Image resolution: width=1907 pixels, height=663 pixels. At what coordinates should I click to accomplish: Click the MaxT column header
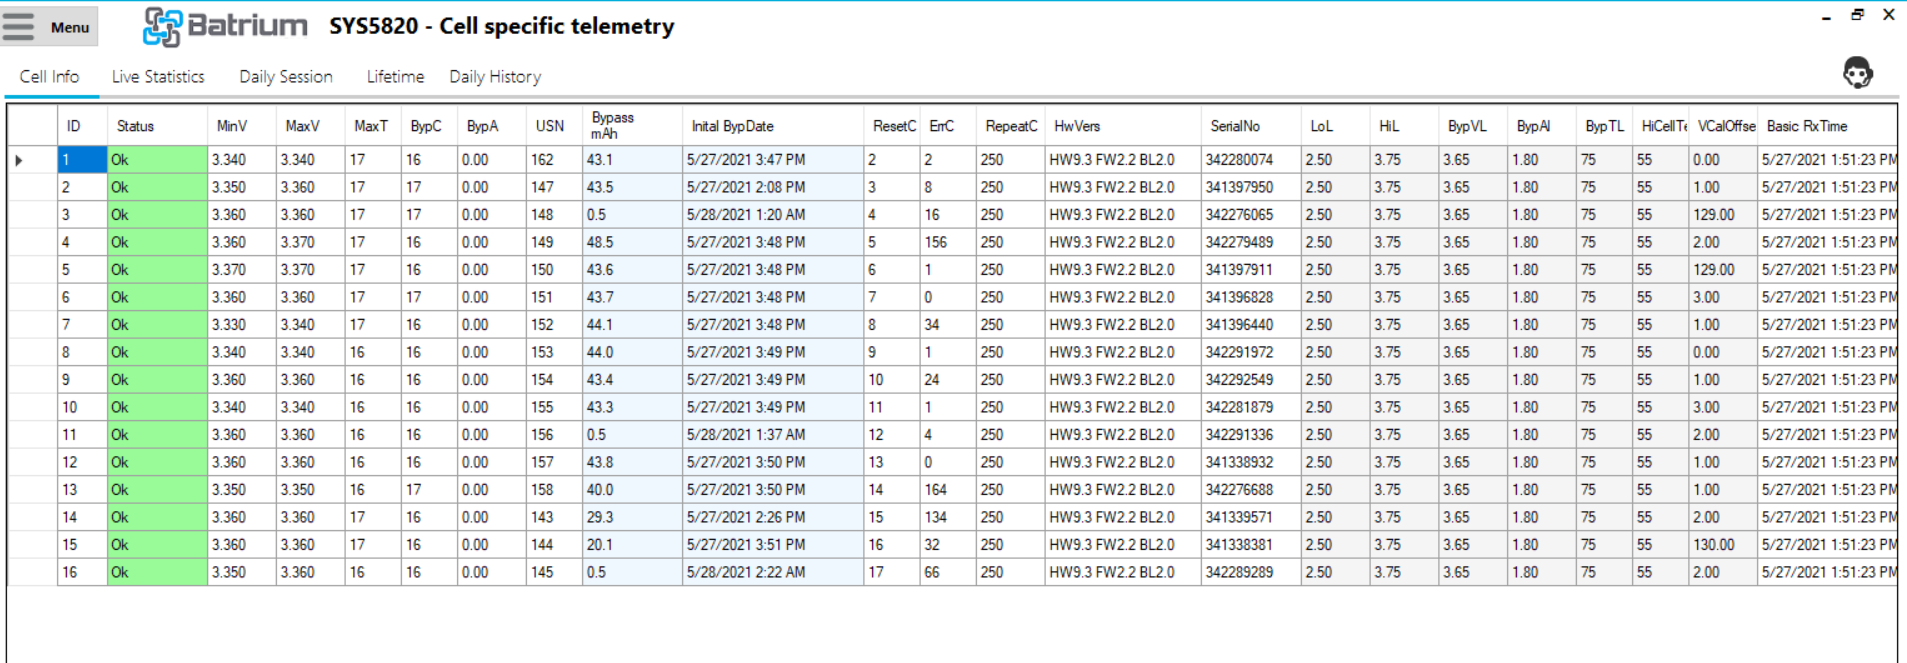[x=374, y=126]
